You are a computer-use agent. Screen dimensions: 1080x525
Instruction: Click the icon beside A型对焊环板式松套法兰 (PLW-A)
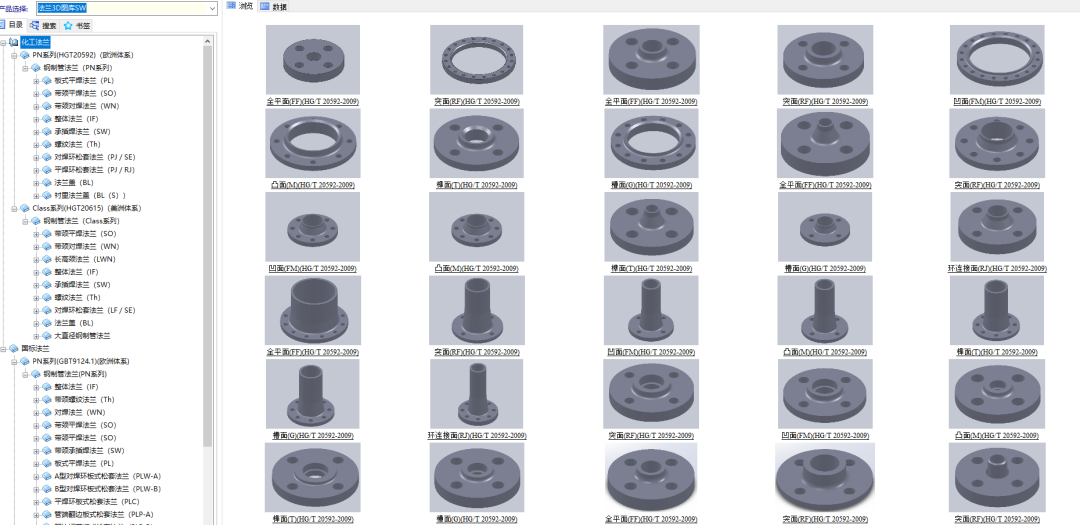pos(47,476)
